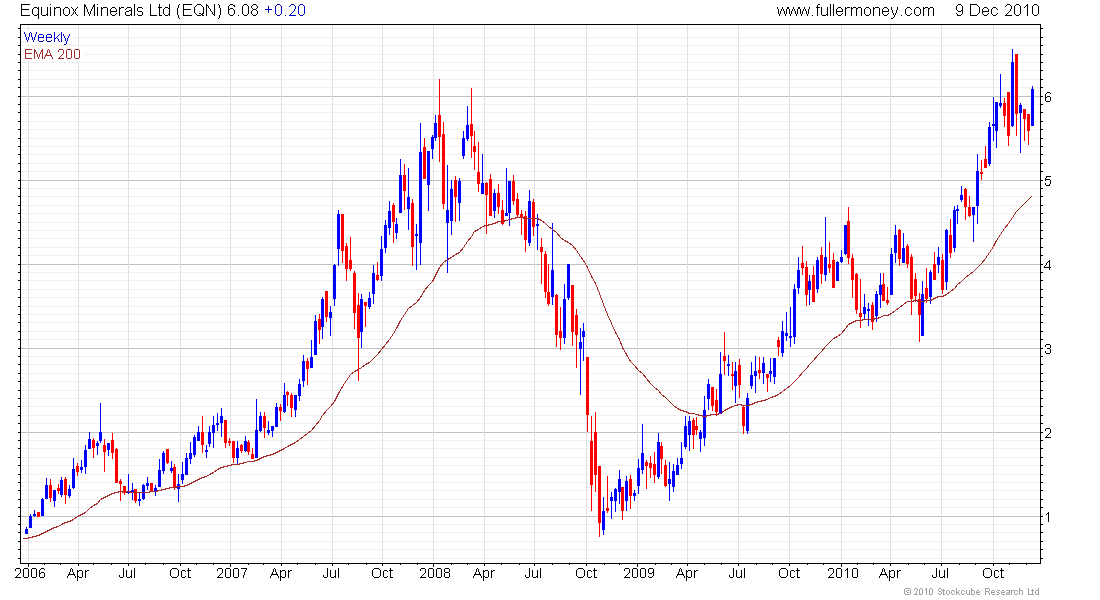Click y-axis label '4'
Image resolution: width=1100 pixels, height=600 pixels.
(x=1048, y=265)
